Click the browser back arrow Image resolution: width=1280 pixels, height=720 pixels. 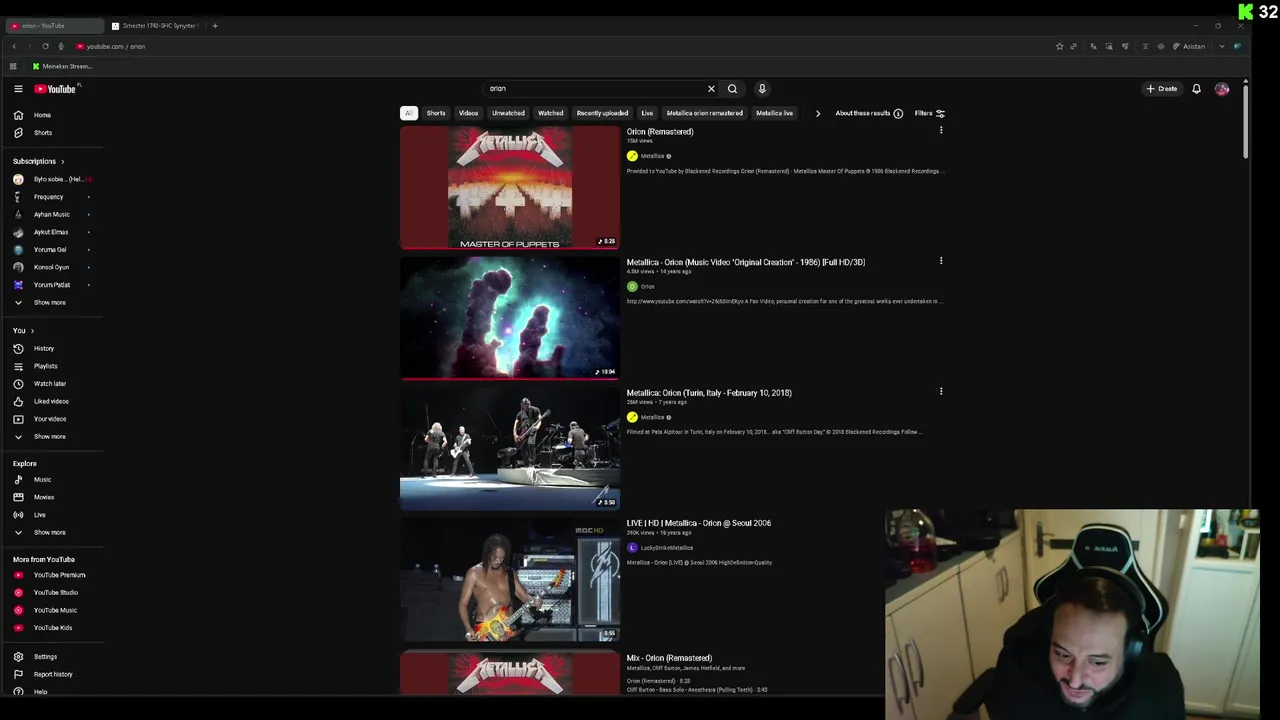14,46
